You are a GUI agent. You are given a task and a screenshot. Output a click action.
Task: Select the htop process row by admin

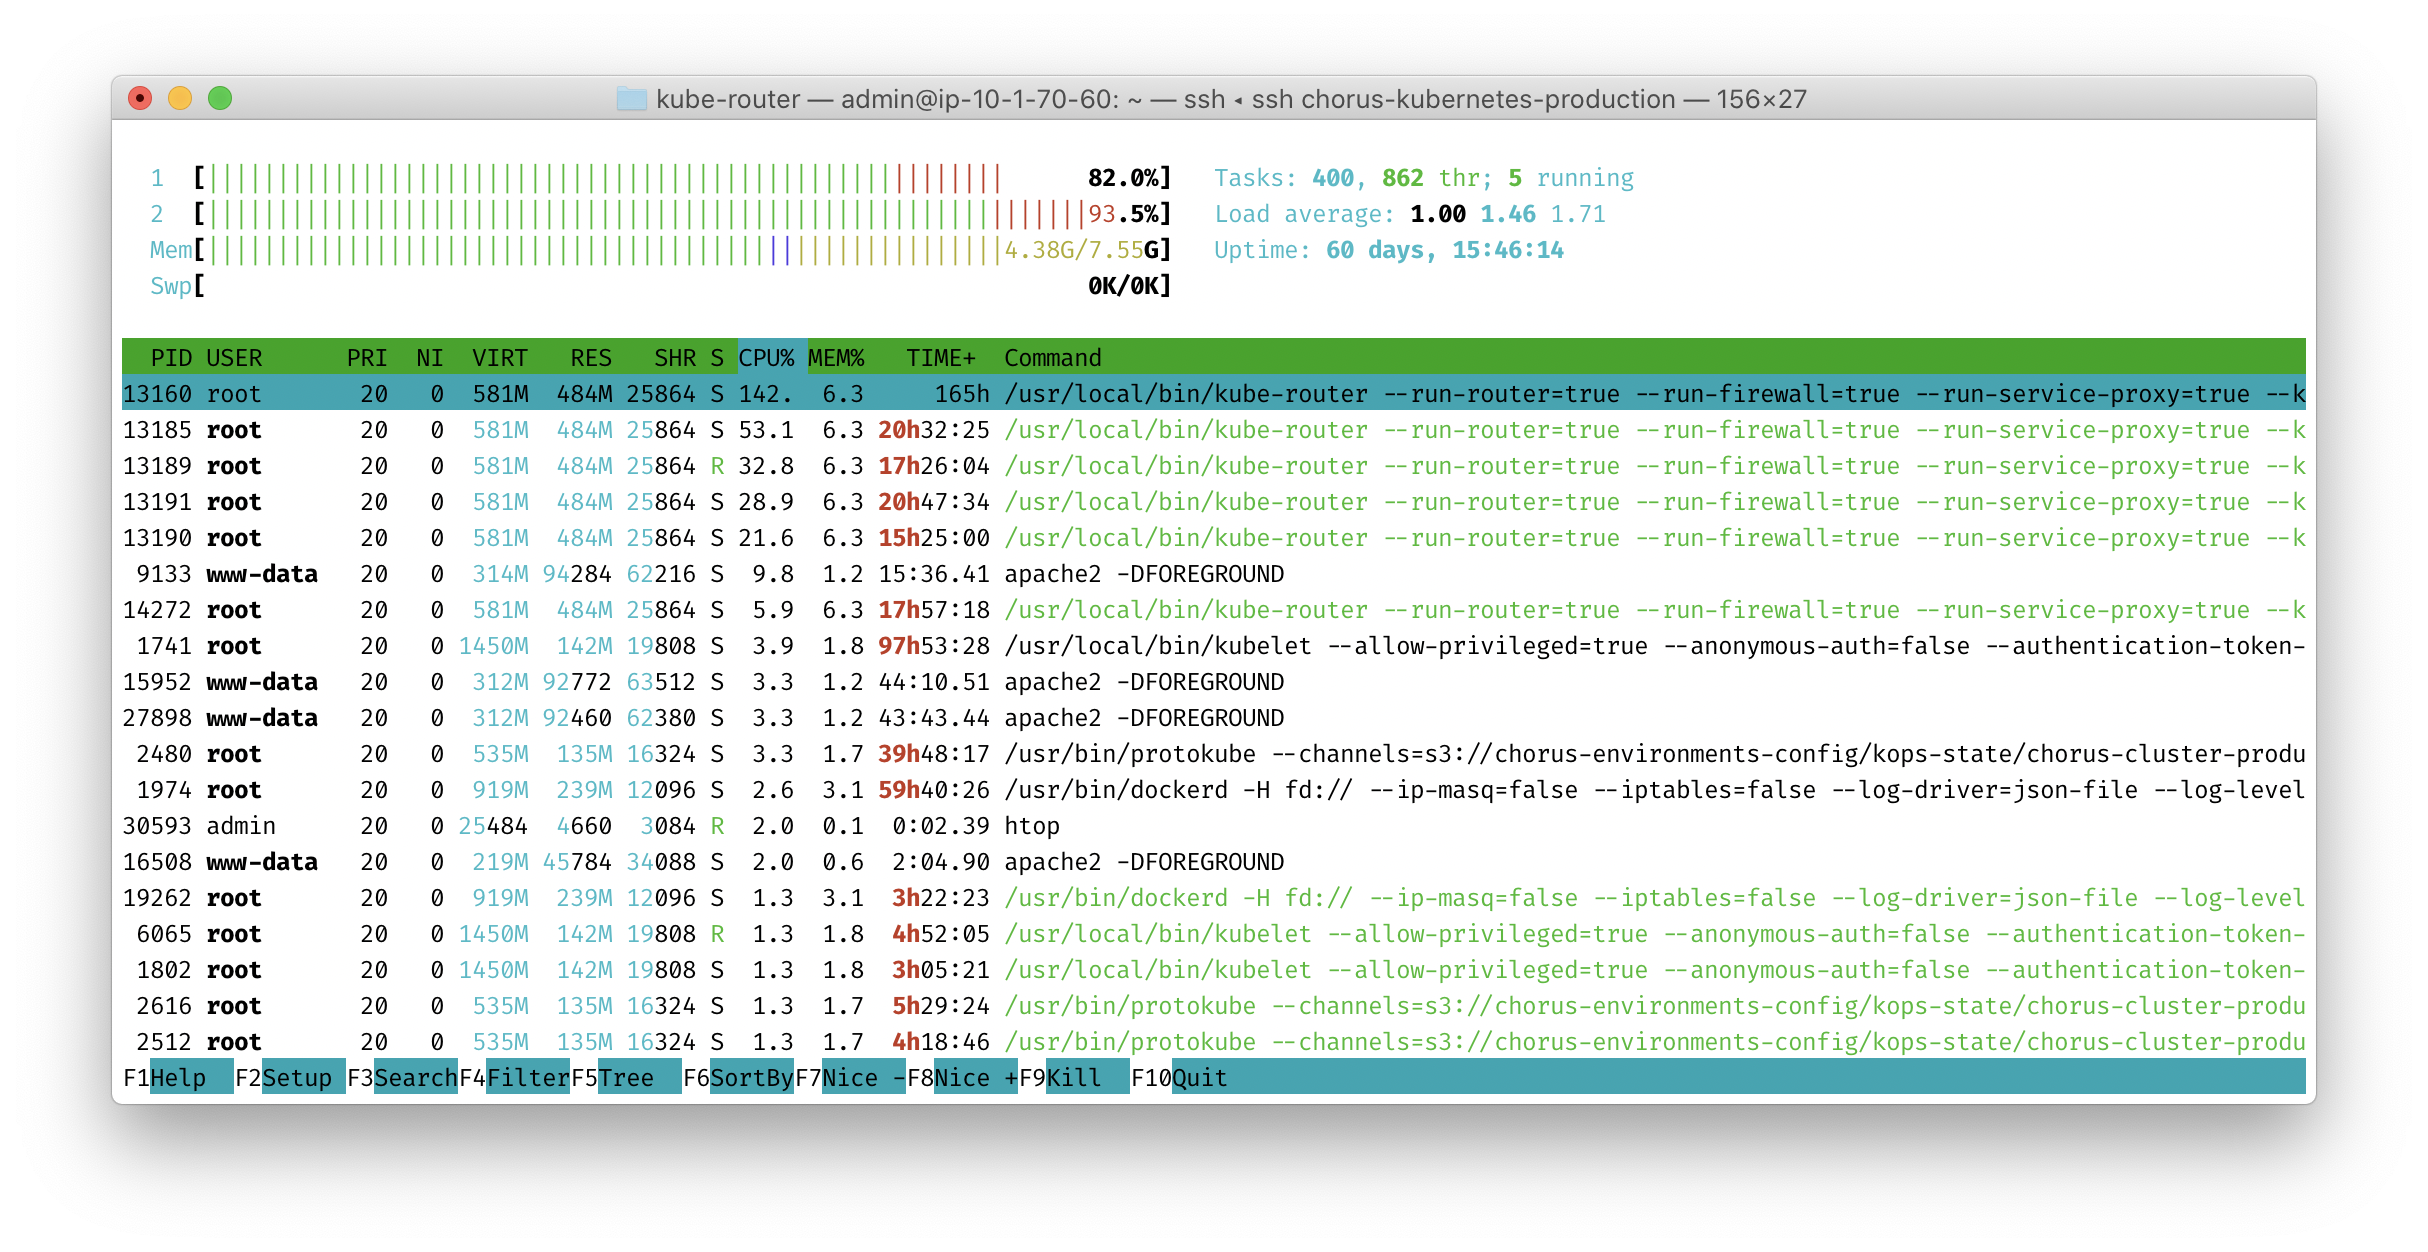(1030, 826)
